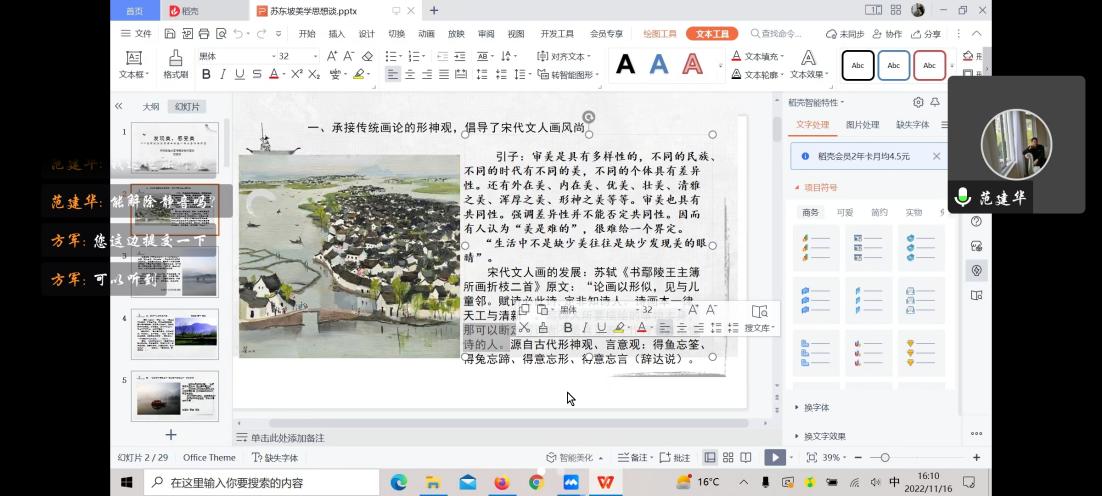The height and width of the screenshot is (496, 1102).
Task: Switch to reading view icon
Action: [x=746, y=457]
